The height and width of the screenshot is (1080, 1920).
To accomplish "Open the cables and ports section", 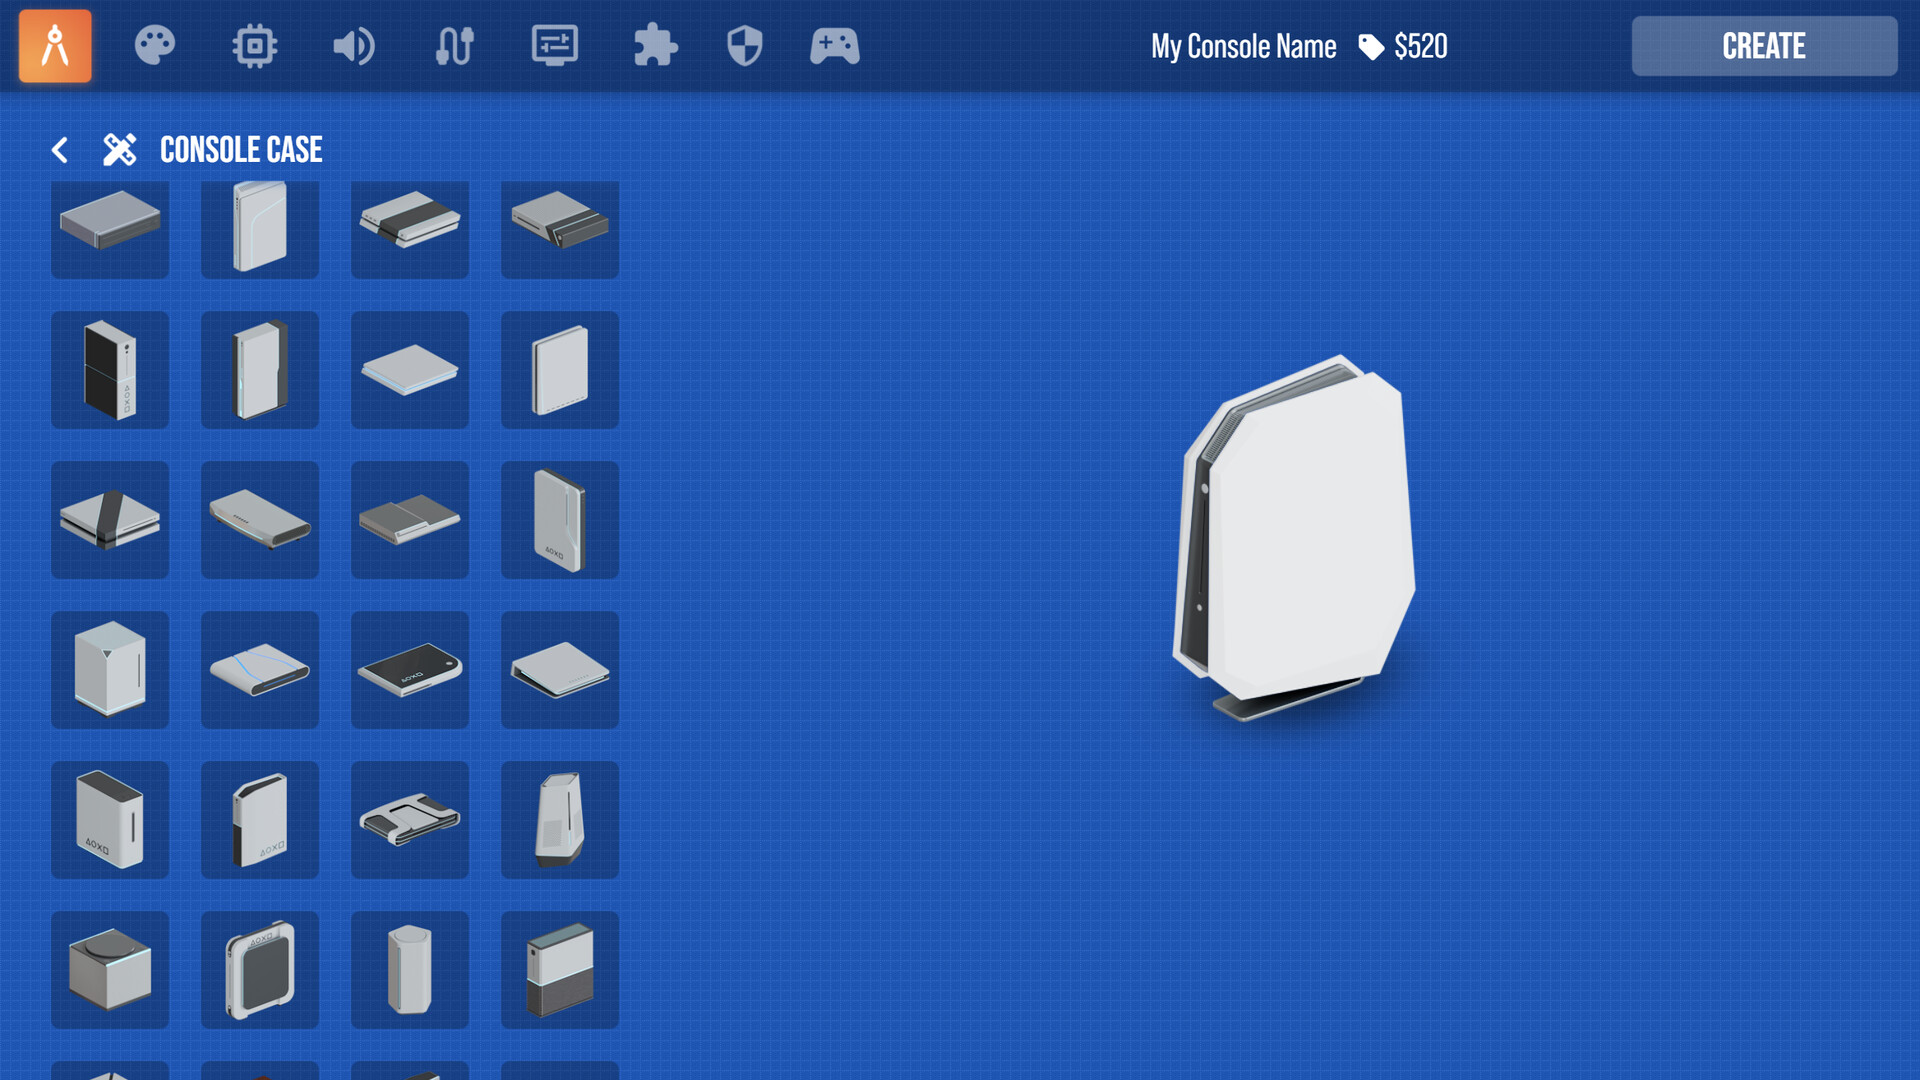I will (x=455, y=45).
